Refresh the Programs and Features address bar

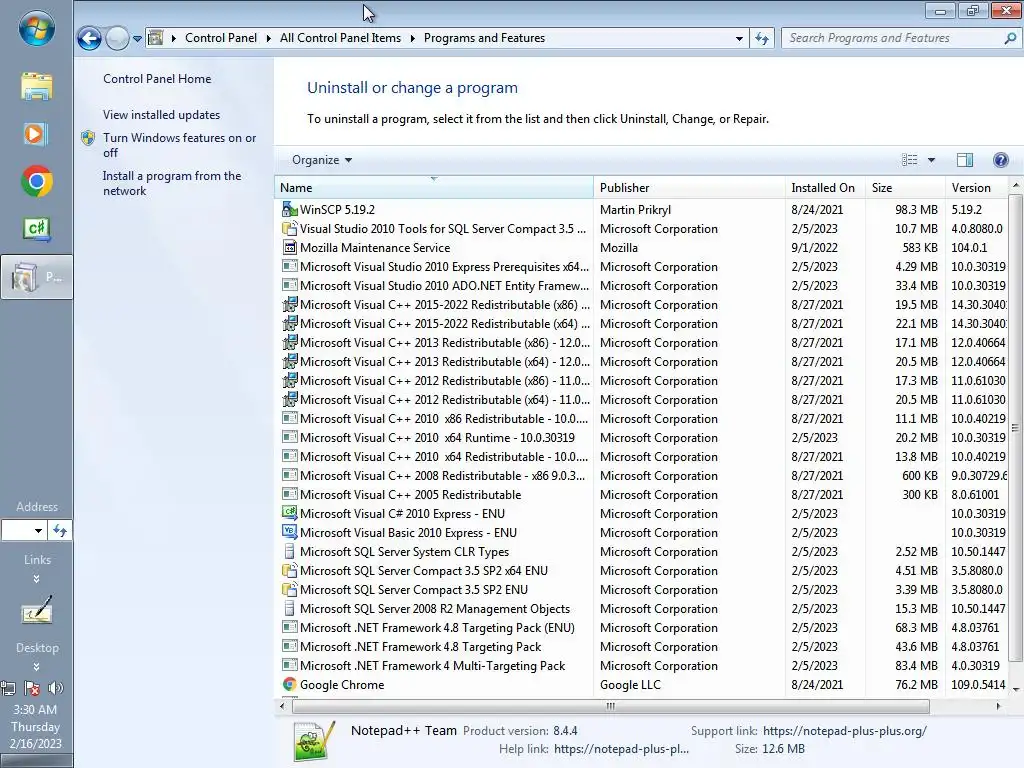(761, 39)
